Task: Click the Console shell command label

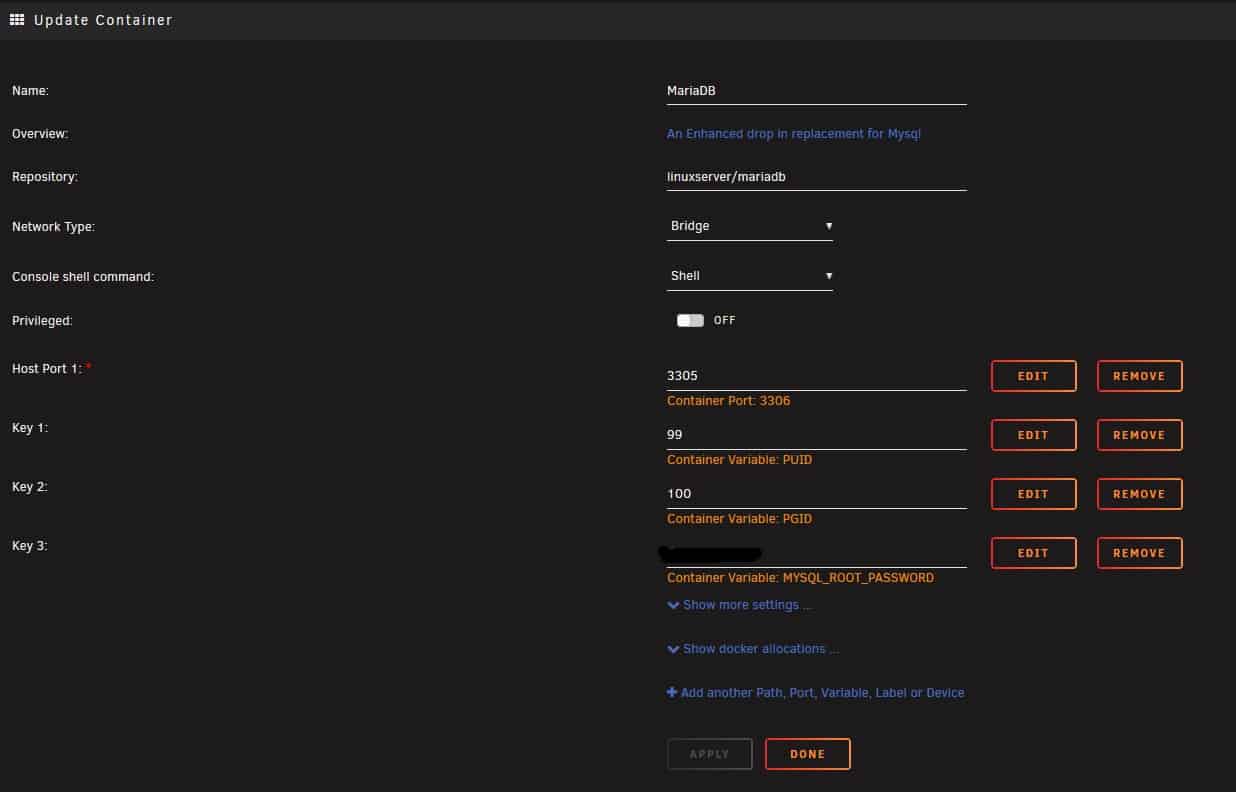Action: click(x=83, y=277)
